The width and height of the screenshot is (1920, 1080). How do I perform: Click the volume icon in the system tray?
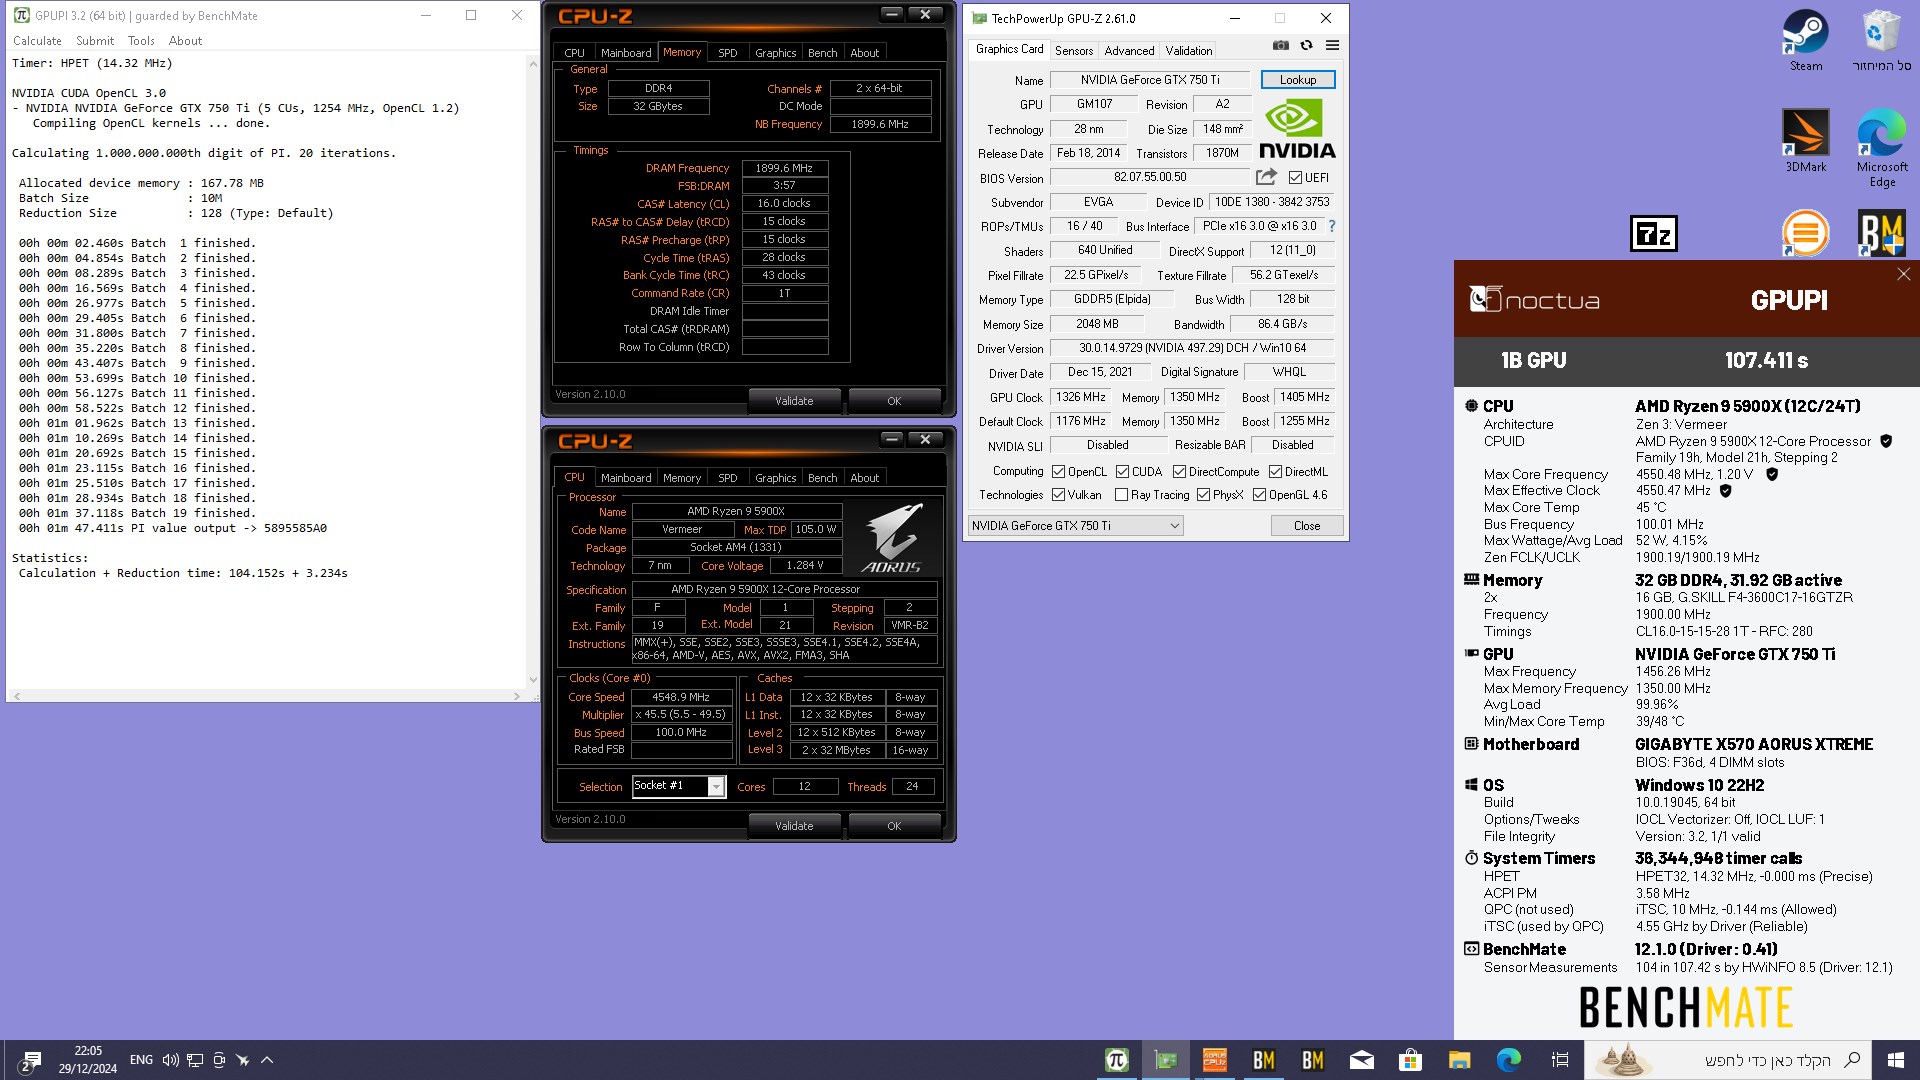click(x=170, y=1060)
